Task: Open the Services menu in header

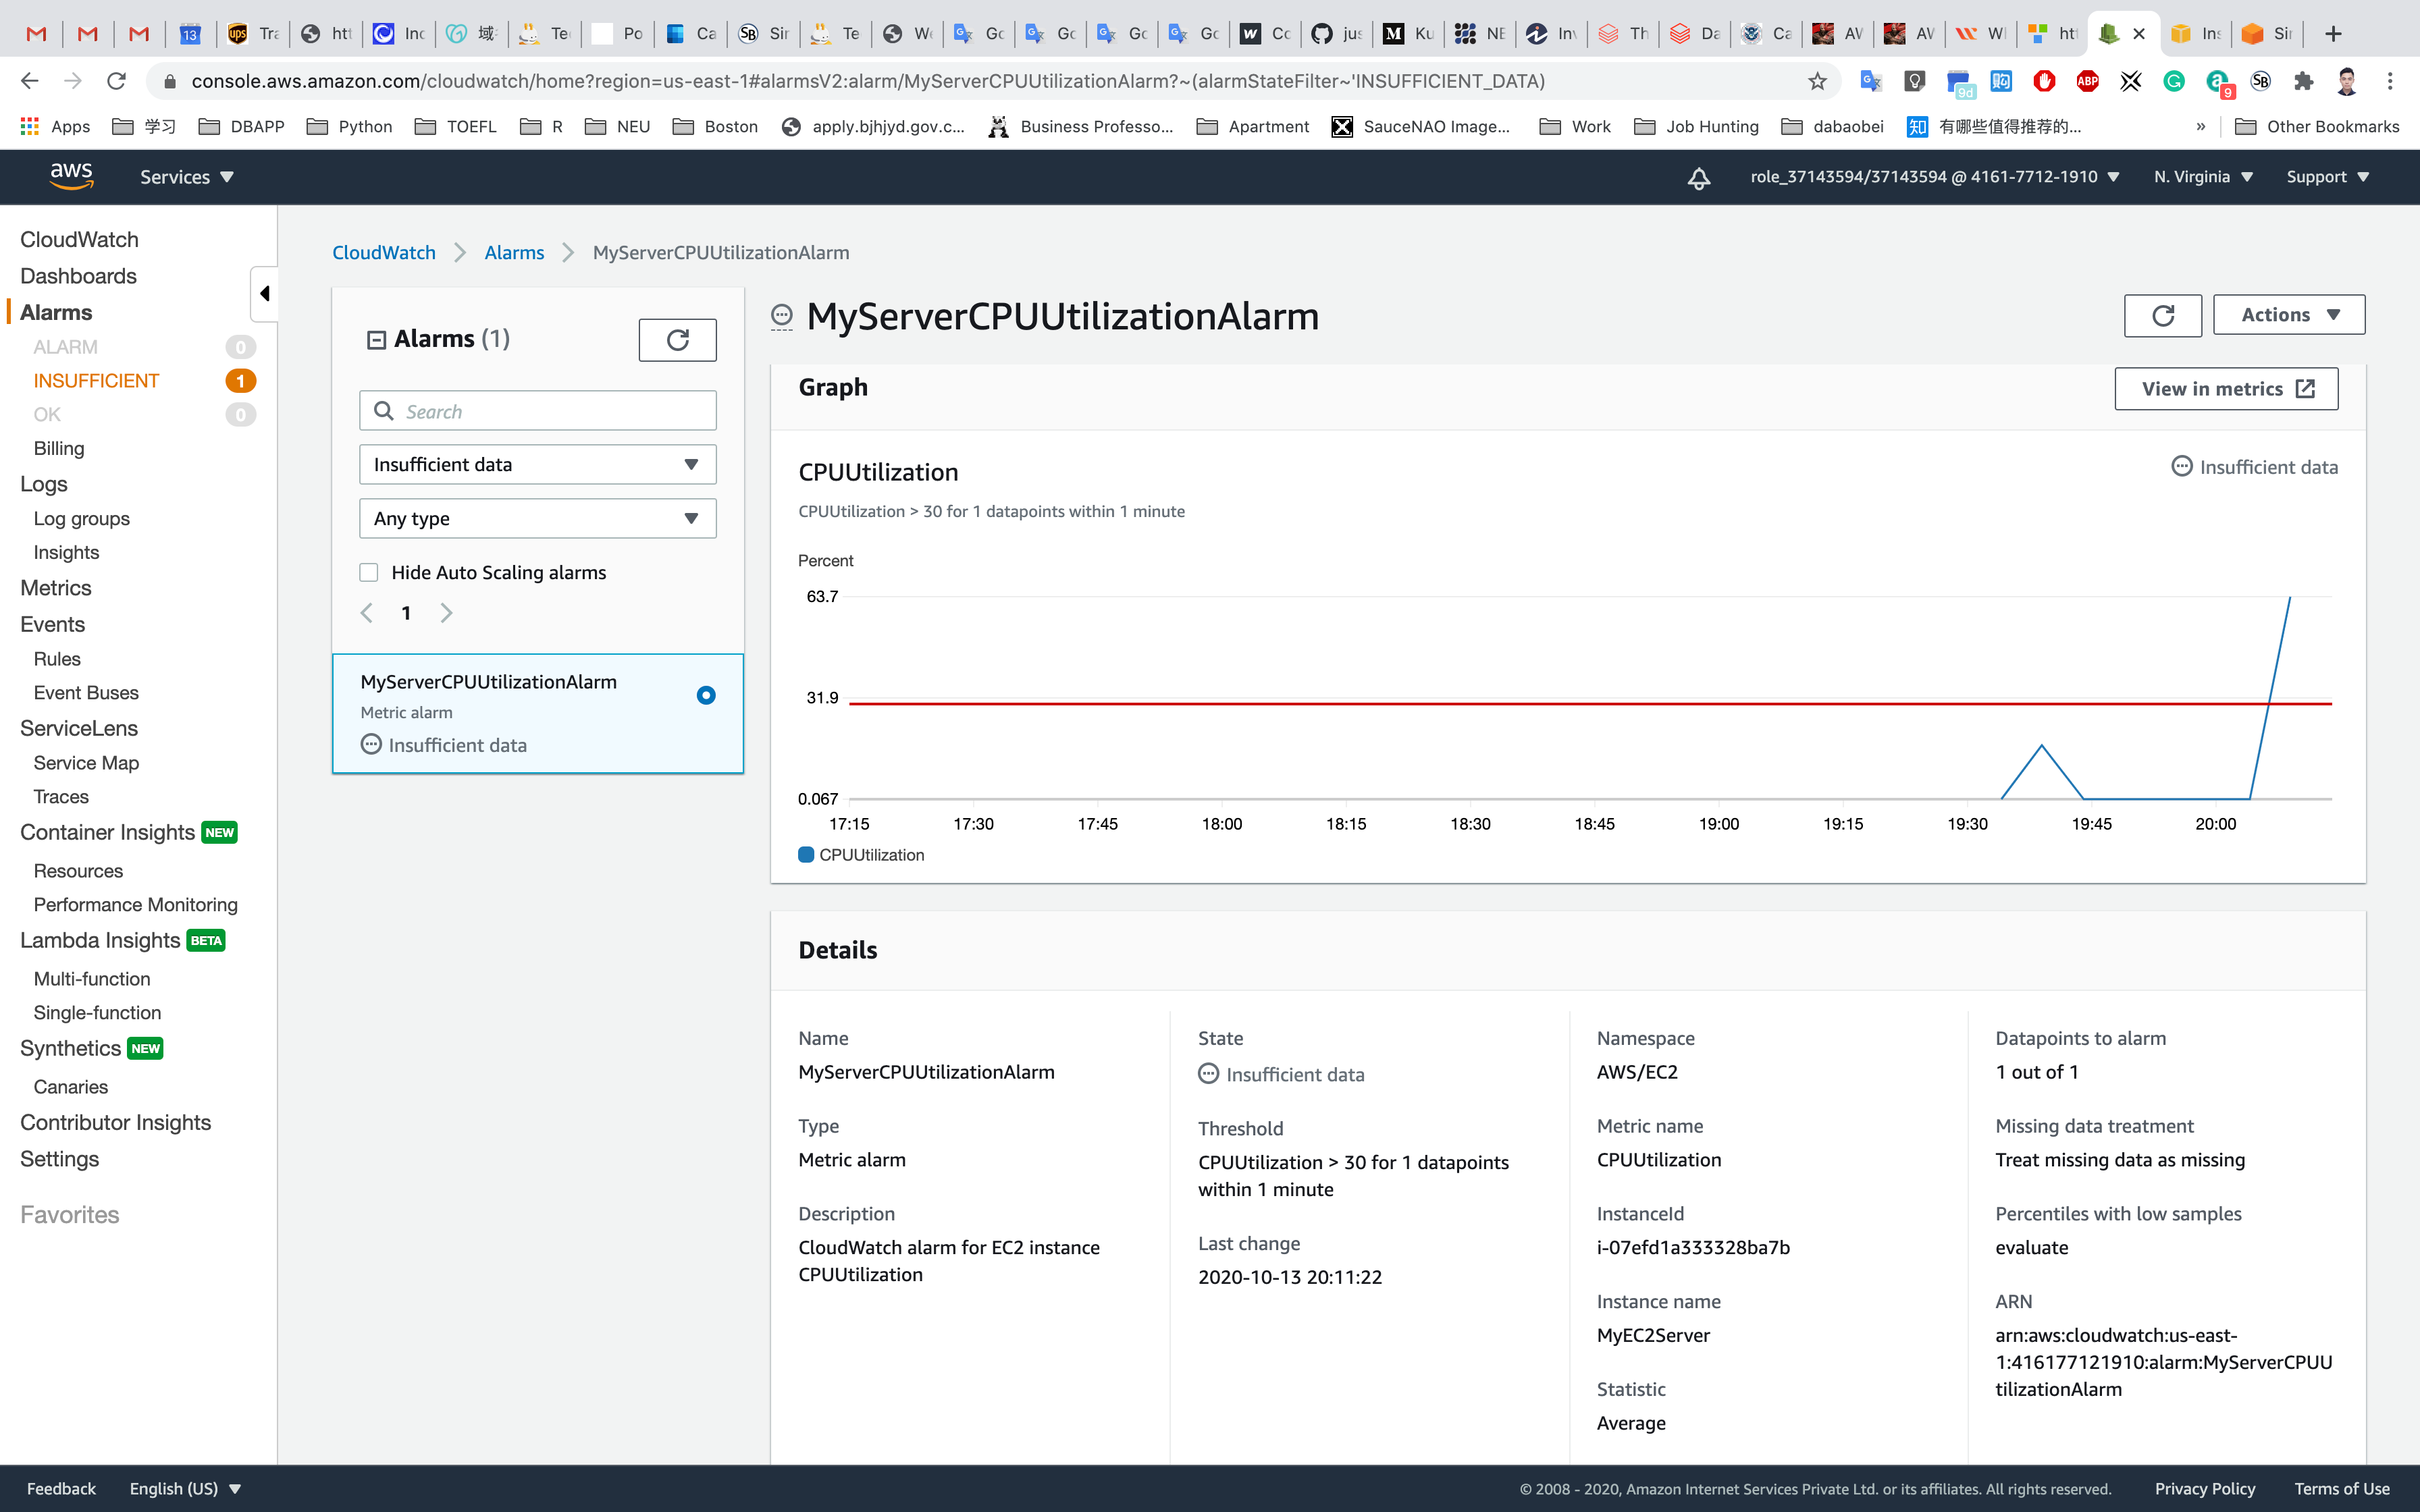Action: point(186,177)
